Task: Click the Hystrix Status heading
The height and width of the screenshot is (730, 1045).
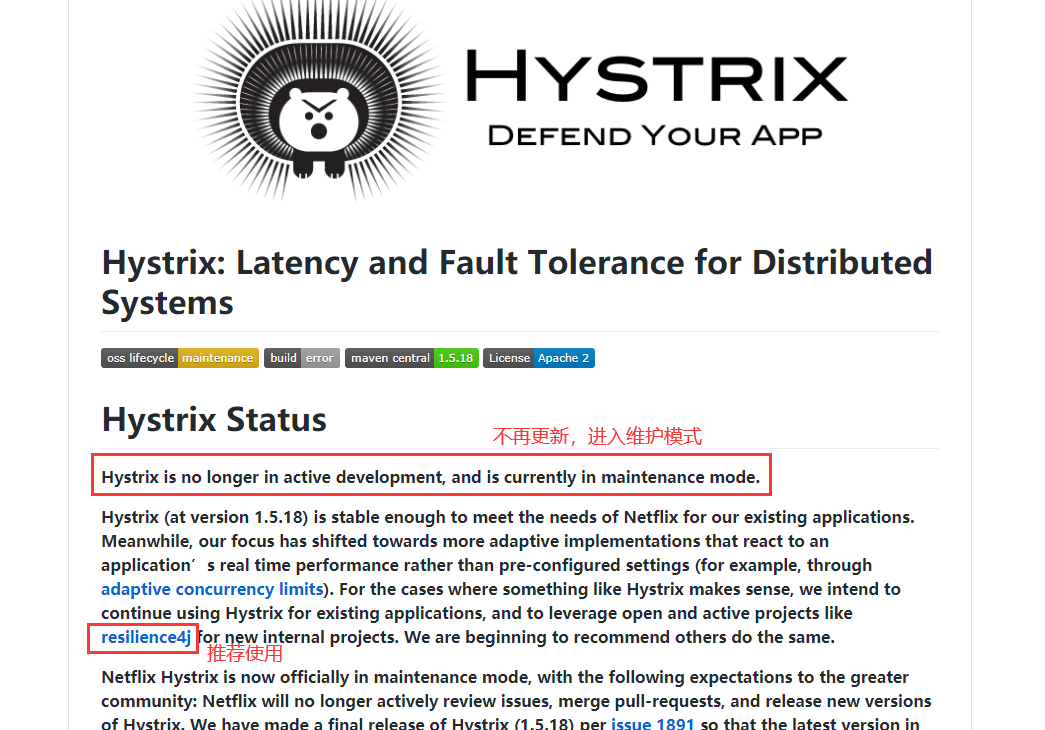Action: tap(214, 420)
